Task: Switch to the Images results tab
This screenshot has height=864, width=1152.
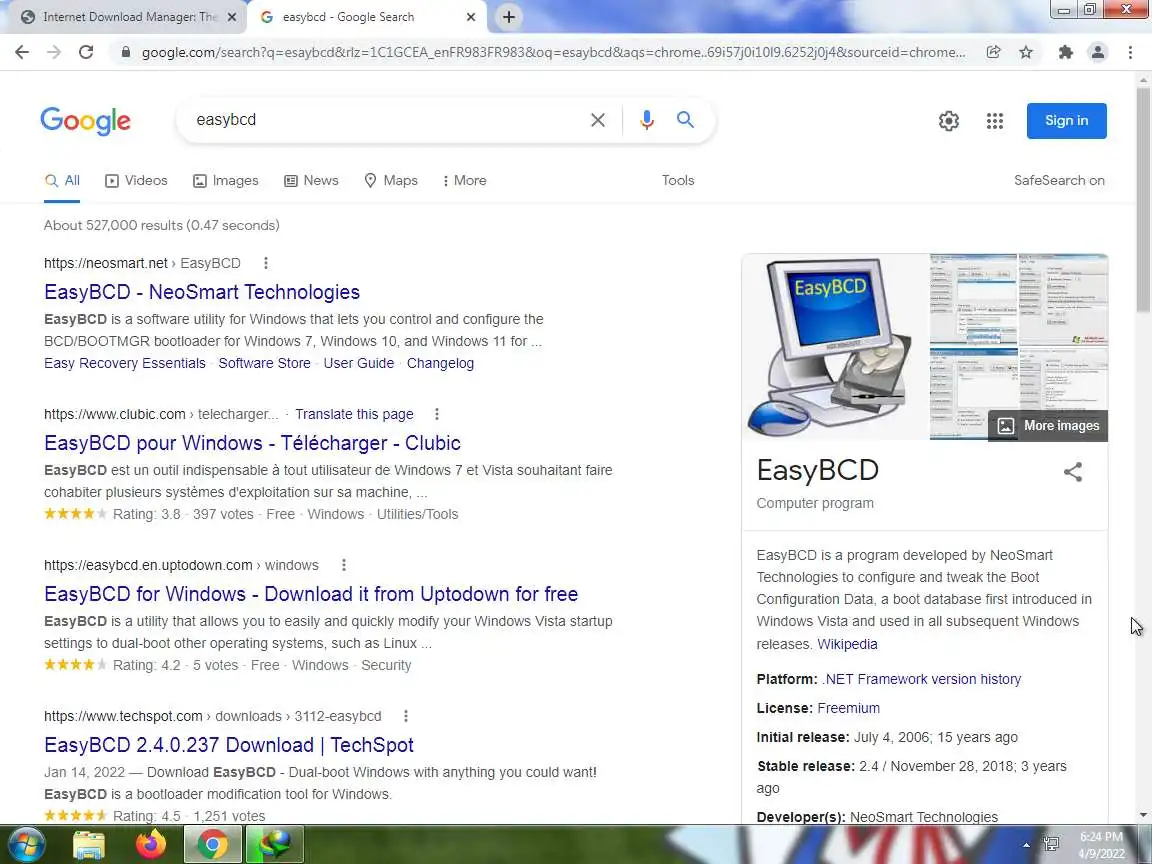Action: [x=226, y=181]
